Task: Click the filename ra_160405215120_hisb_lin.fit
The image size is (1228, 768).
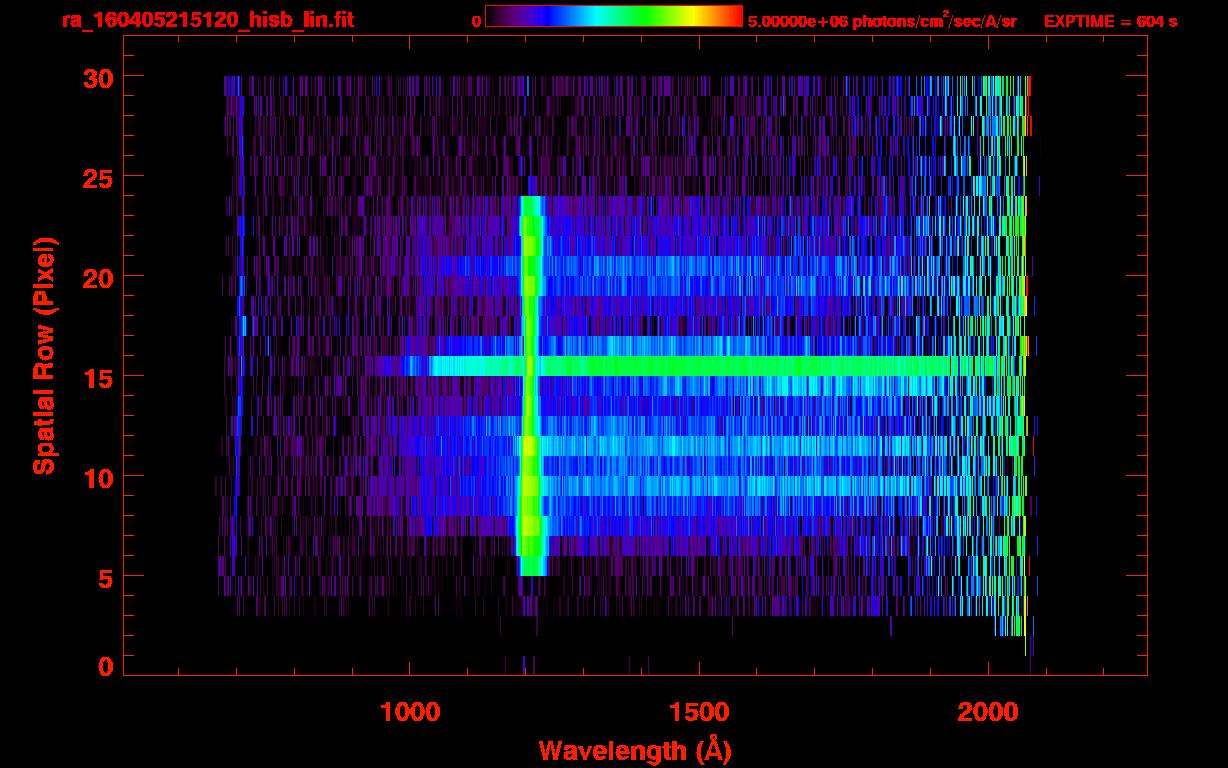Action: pos(207,20)
